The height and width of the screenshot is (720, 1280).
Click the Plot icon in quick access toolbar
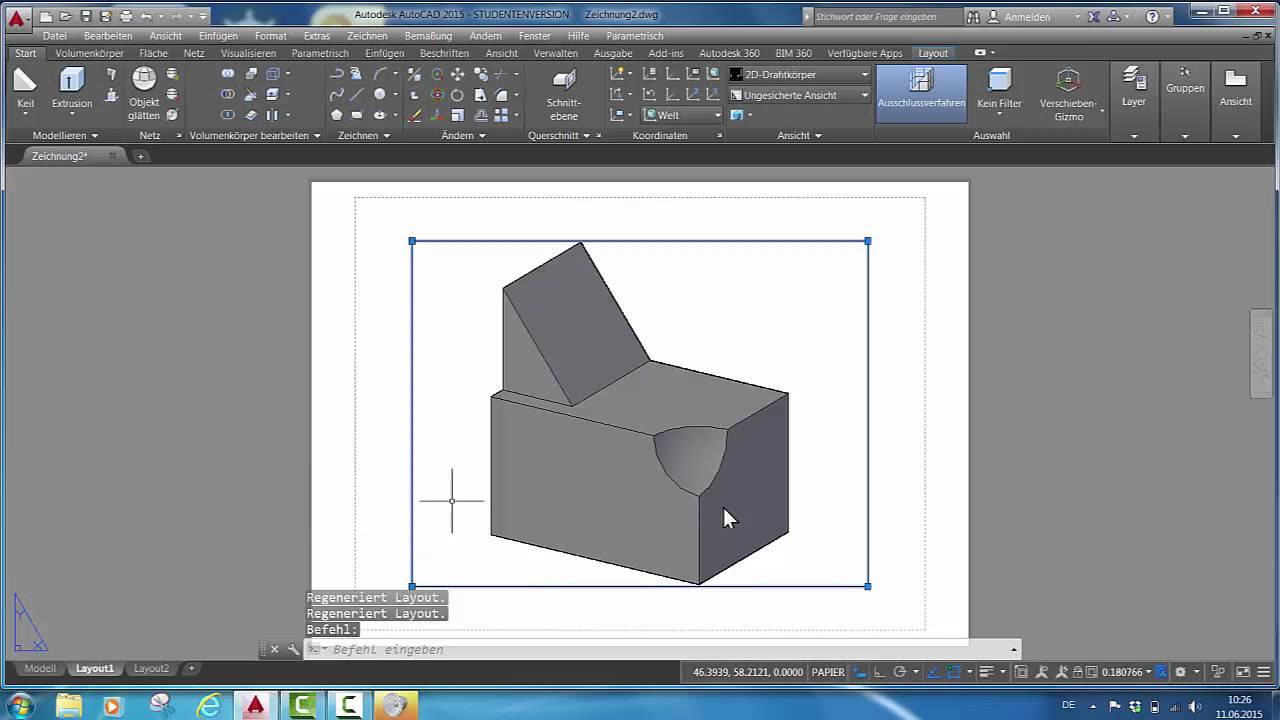126,16
